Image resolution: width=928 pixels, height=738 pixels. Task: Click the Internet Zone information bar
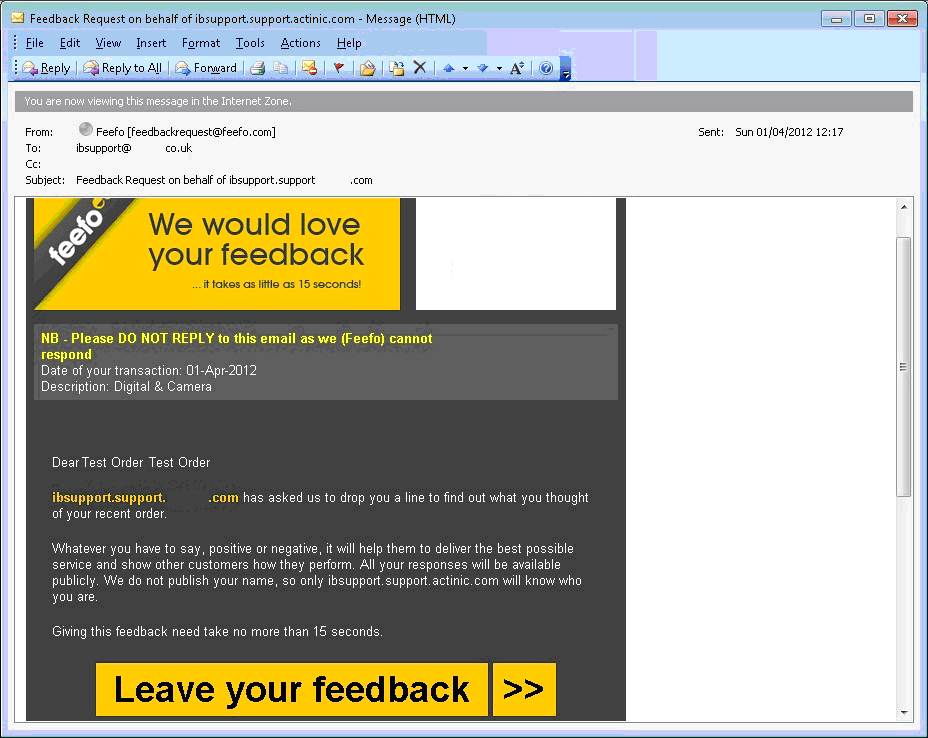point(463,101)
